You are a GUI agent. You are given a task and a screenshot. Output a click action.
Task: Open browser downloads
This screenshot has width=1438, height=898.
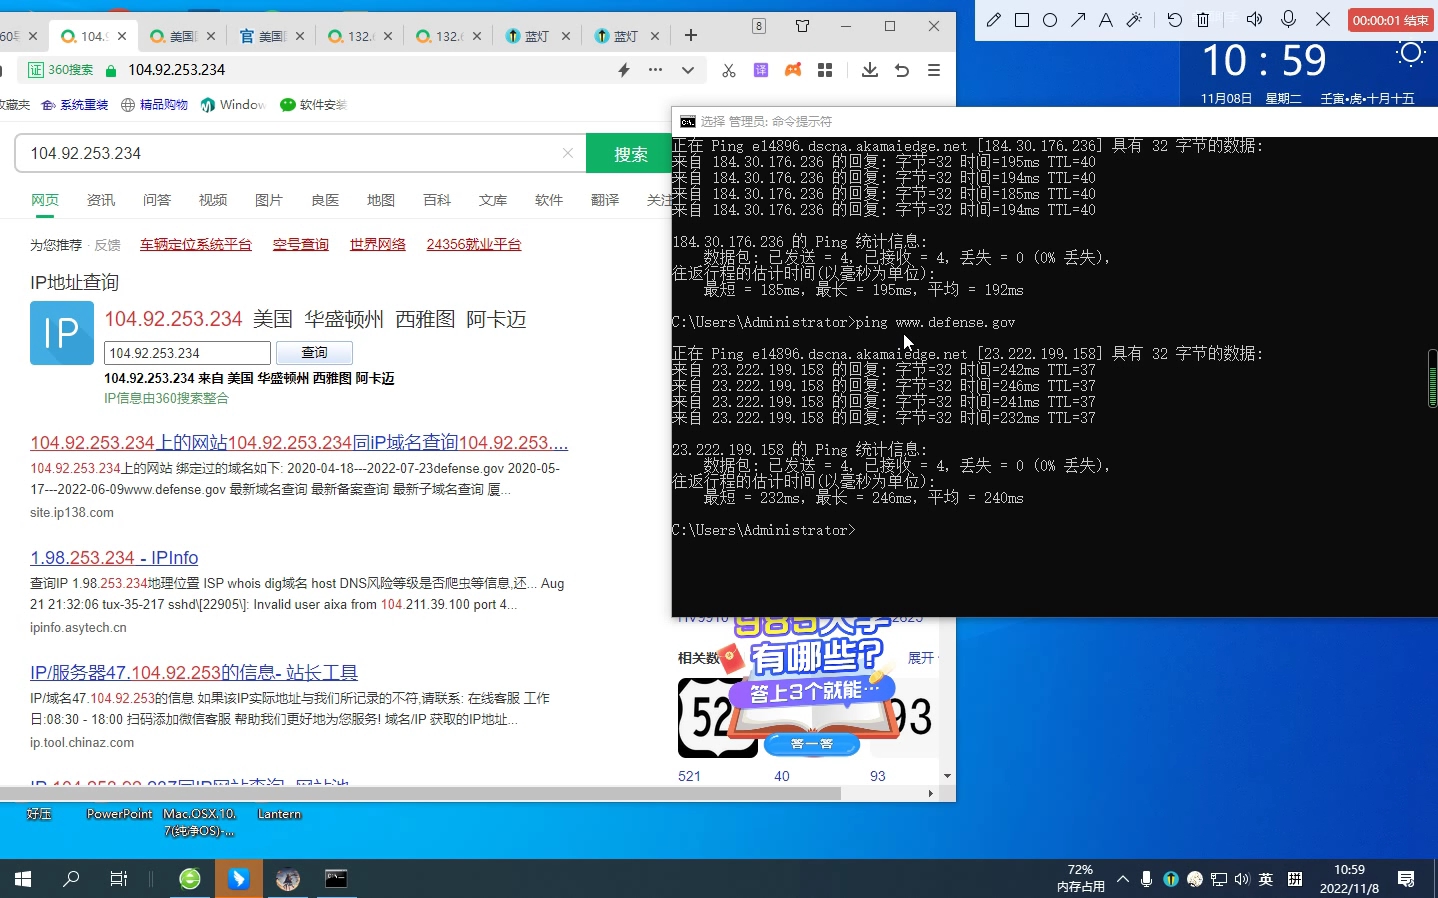point(870,70)
